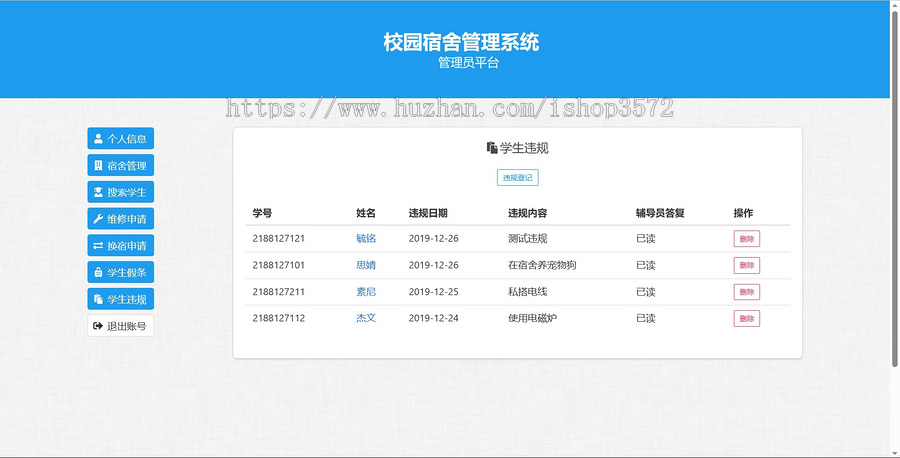
Task: Click violation text 使用电磁炉
Action: pyautogui.click(x=532, y=318)
